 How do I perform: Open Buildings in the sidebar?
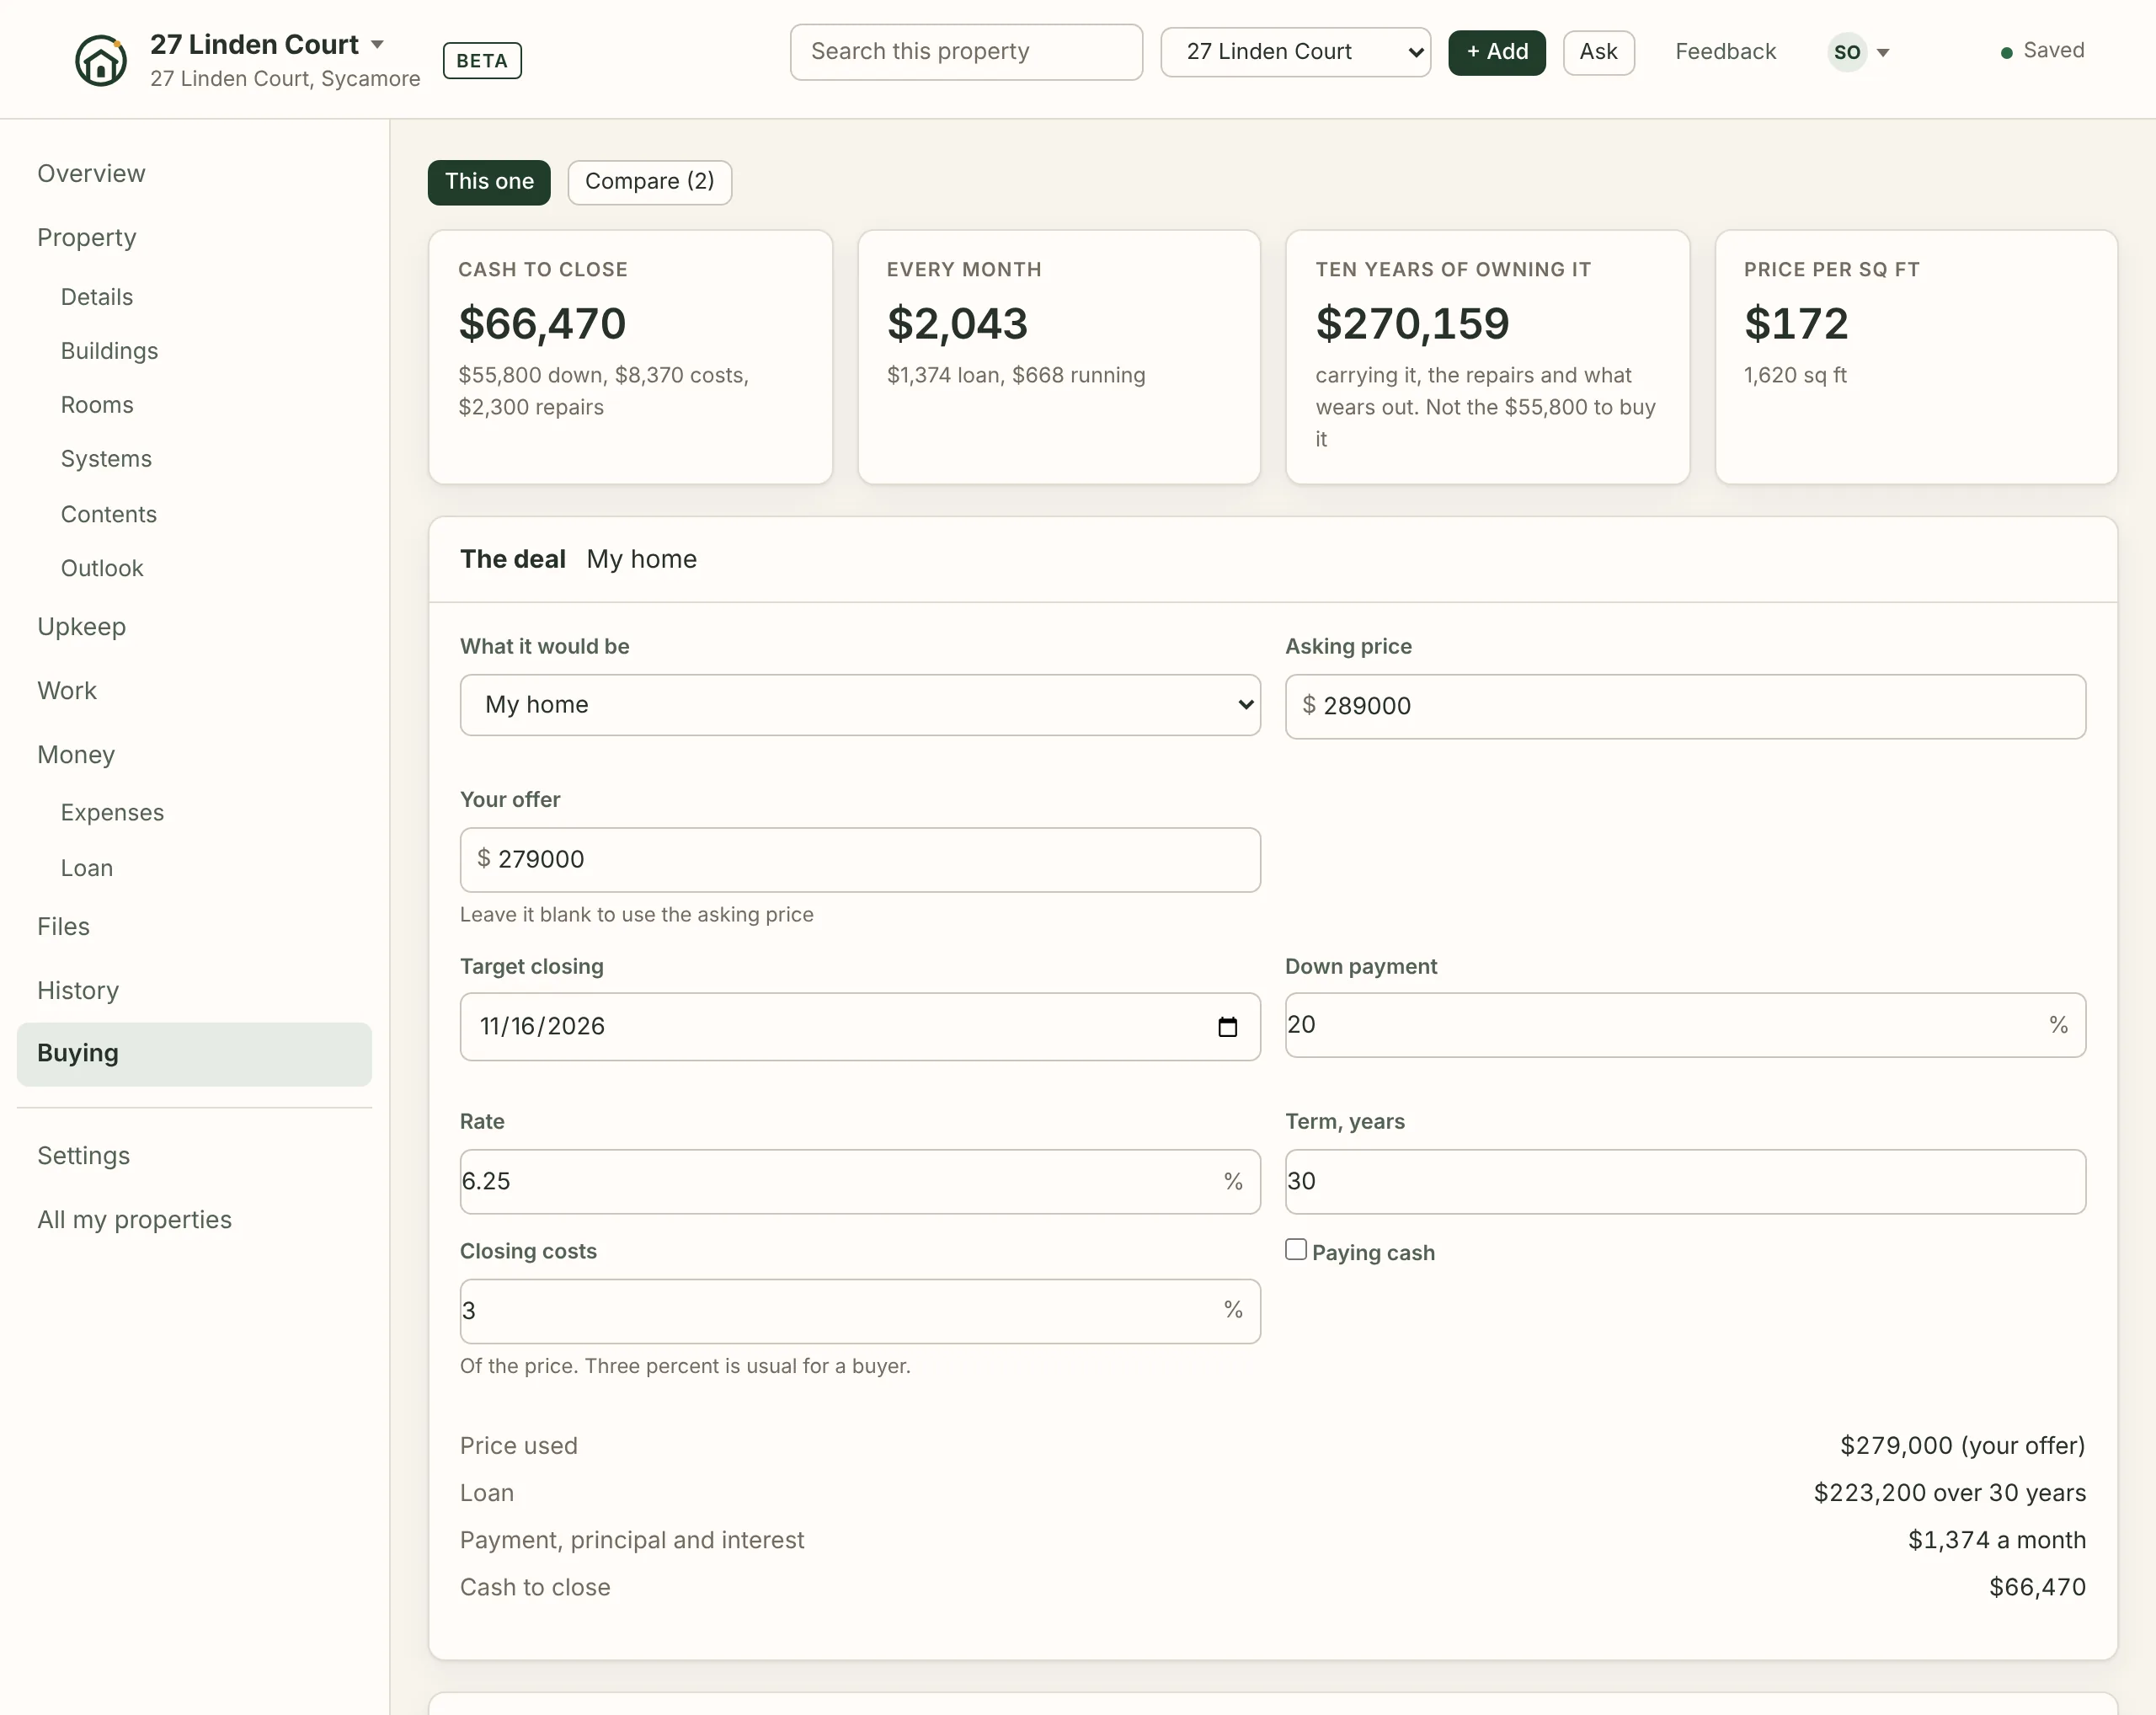[109, 351]
